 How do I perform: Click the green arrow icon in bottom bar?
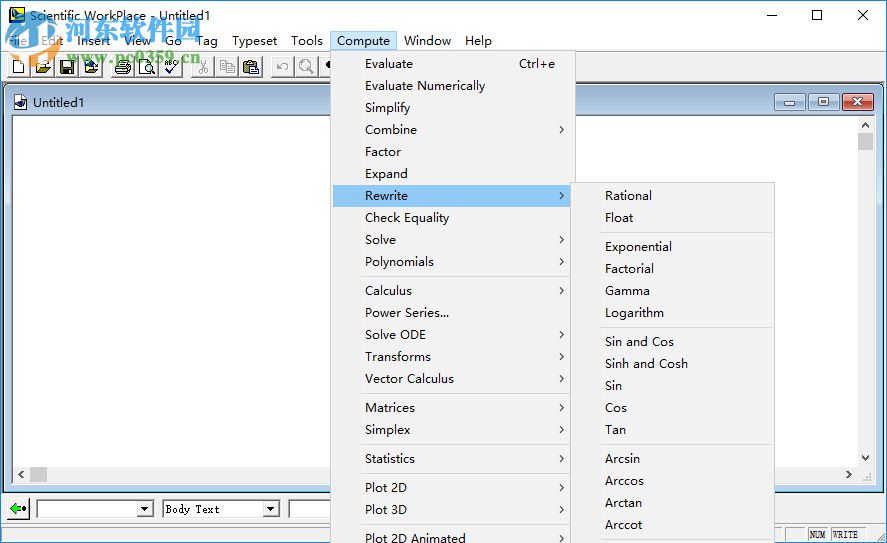coord(19,509)
